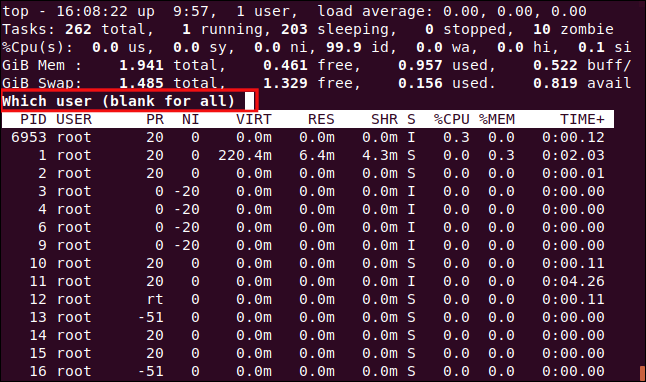Click the PR column header
The height and width of the screenshot is (382, 646).
(155, 119)
